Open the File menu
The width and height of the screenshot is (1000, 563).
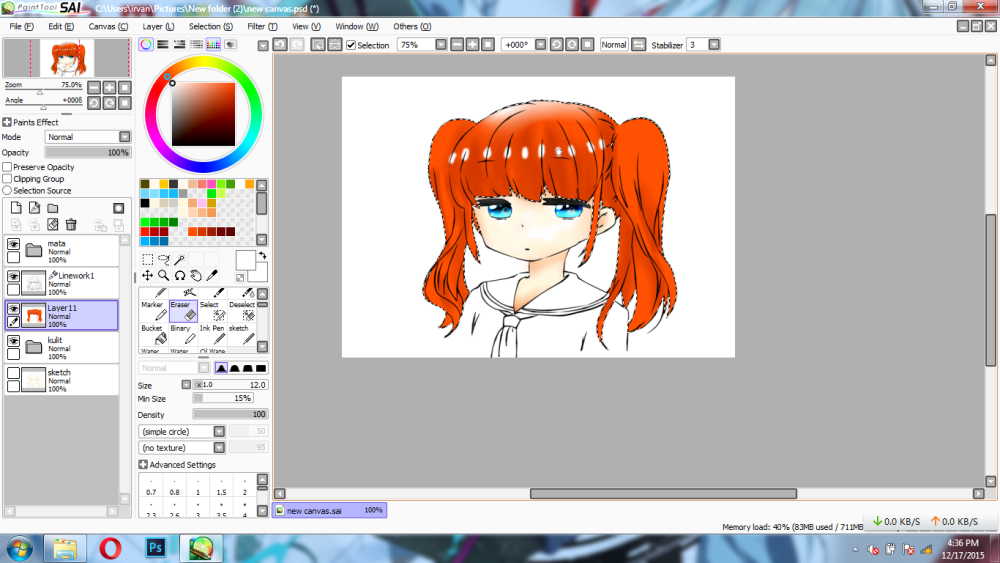coord(22,27)
